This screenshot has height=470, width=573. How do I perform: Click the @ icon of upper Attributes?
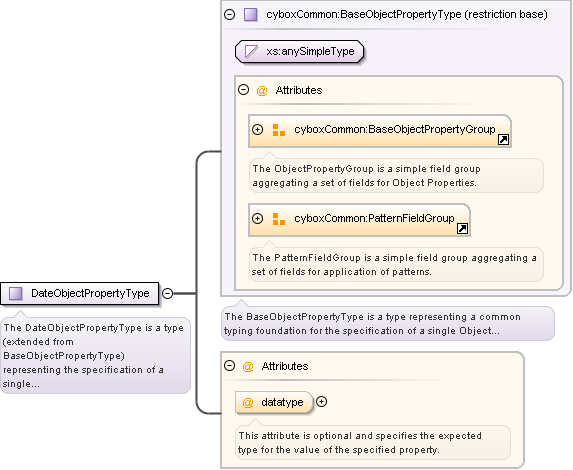[262, 91]
